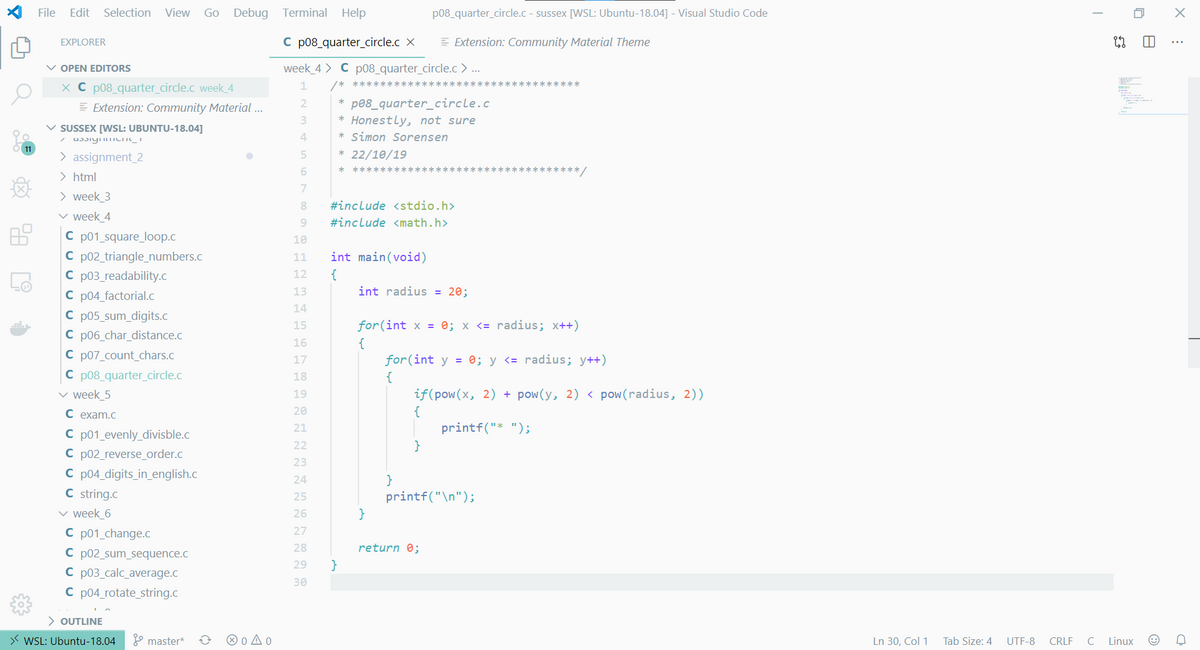Open the Terminal menu
The height and width of the screenshot is (650, 1200).
pos(304,13)
